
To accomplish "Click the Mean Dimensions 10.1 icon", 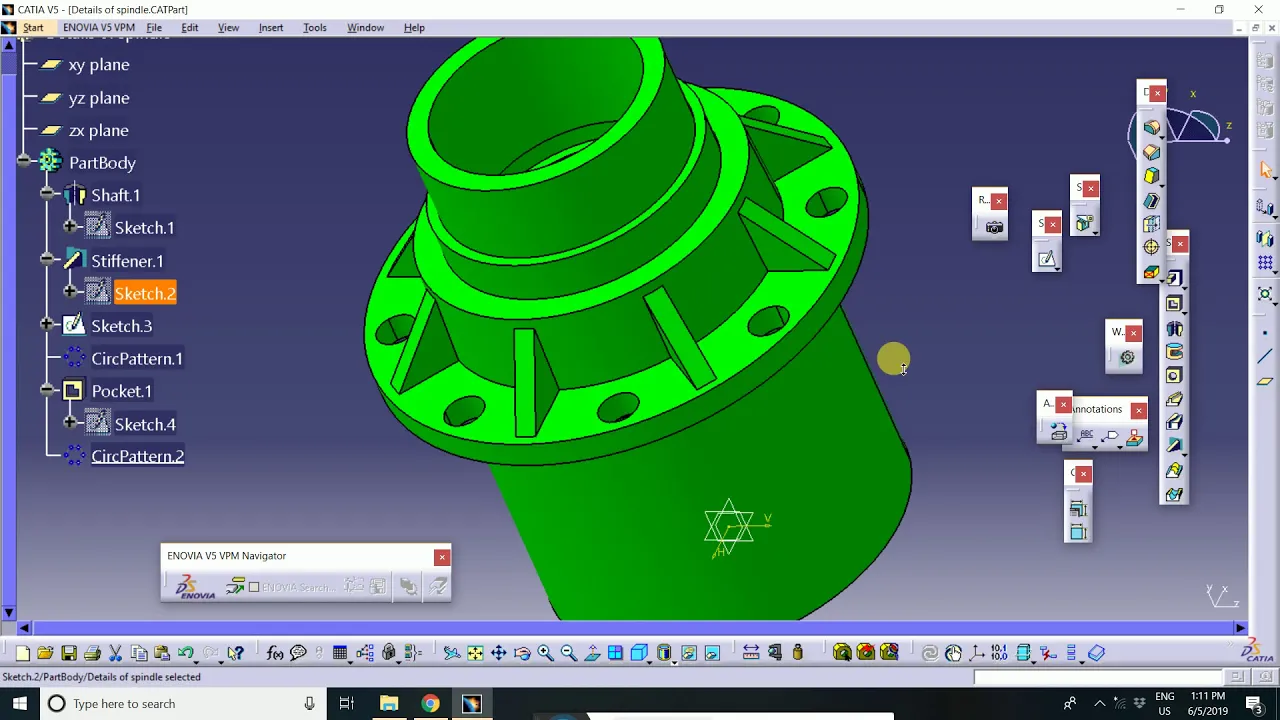I will click(1000, 653).
